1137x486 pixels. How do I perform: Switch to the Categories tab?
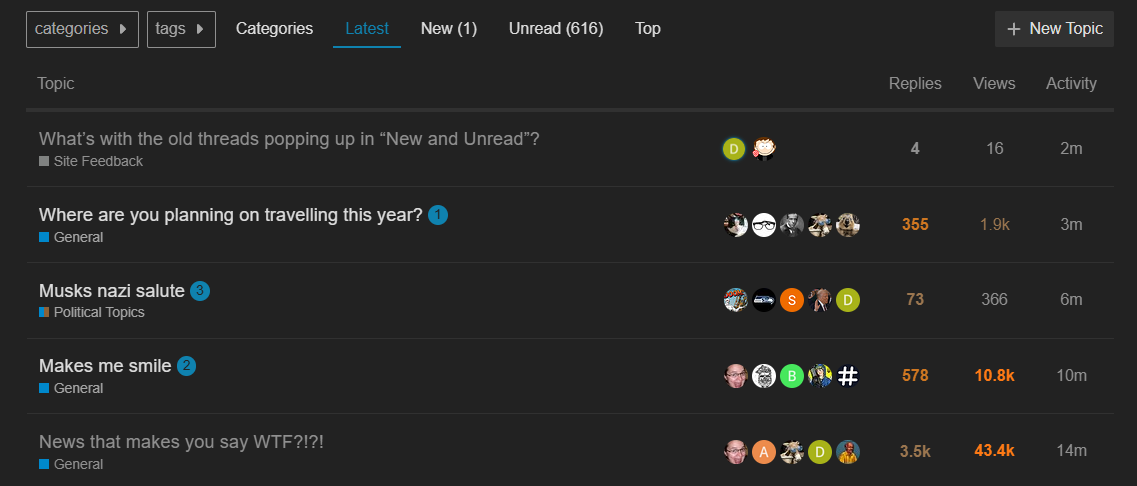click(275, 29)
